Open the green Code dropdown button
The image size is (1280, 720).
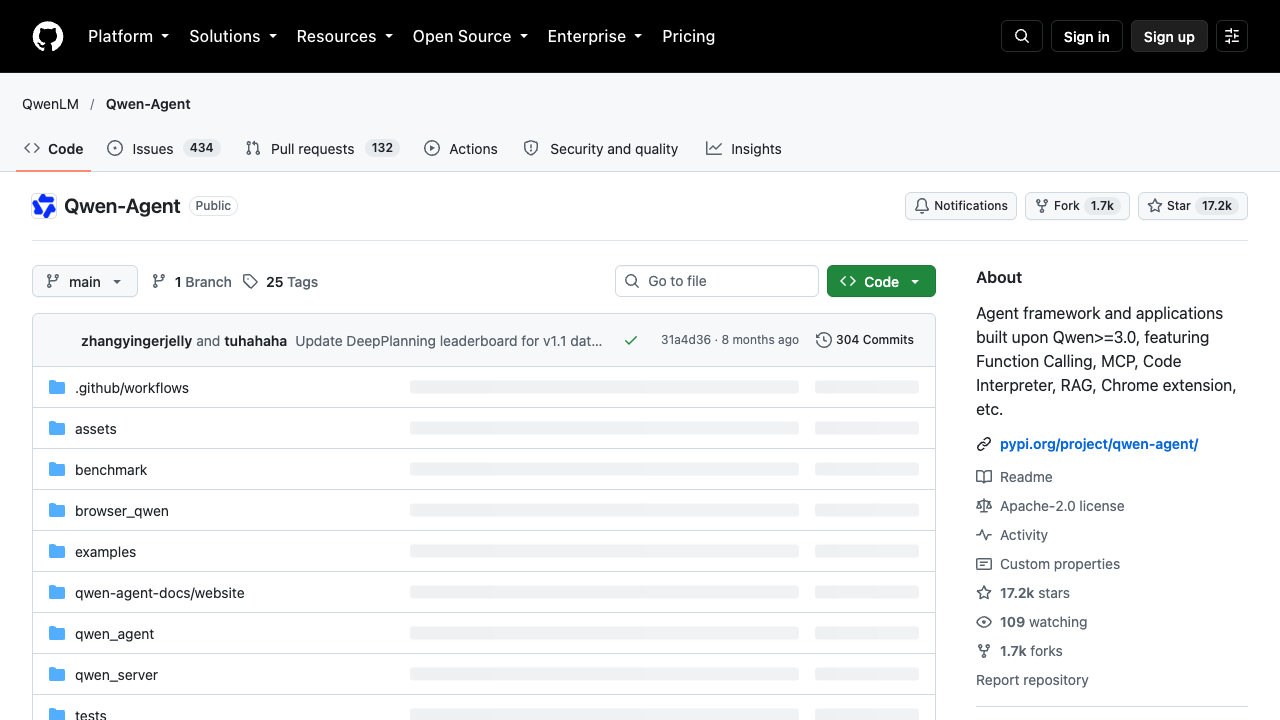click(x=881, y=282)
